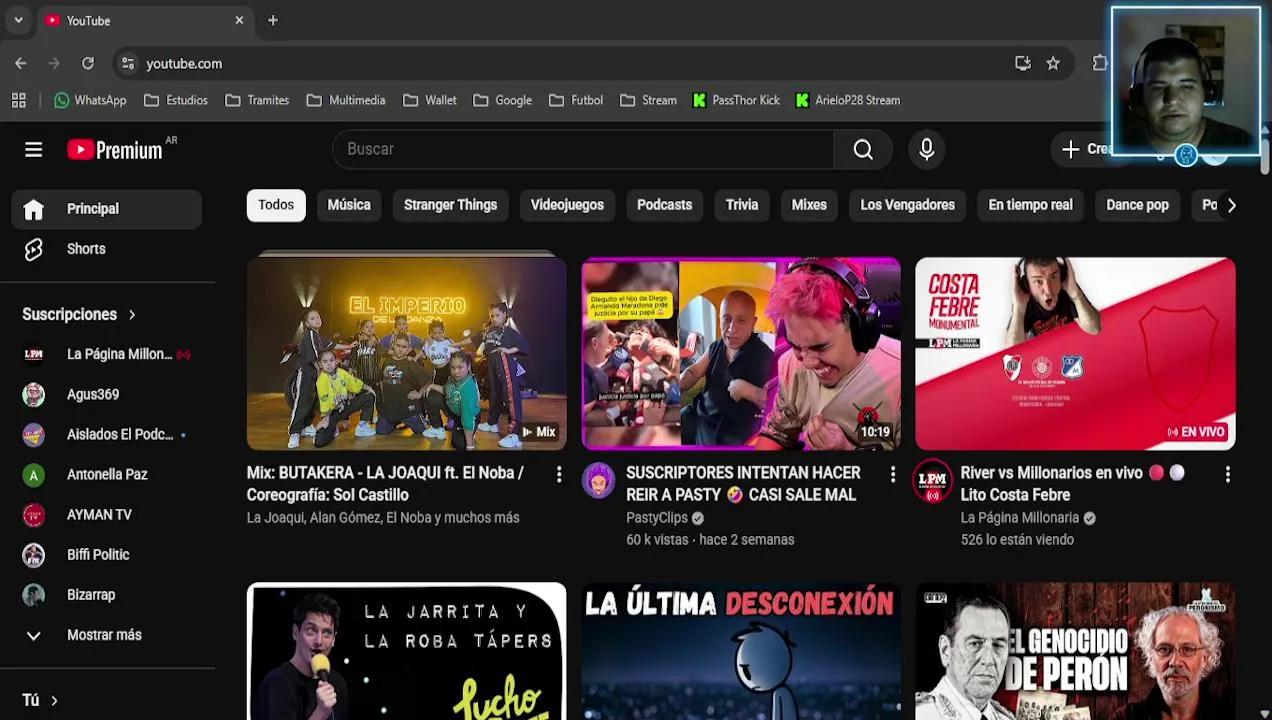Image resolution: width=1272 pixels, height=720 pixels.
Task: Select the Stranger Things filter chip
Action: [x=450, y=205]
